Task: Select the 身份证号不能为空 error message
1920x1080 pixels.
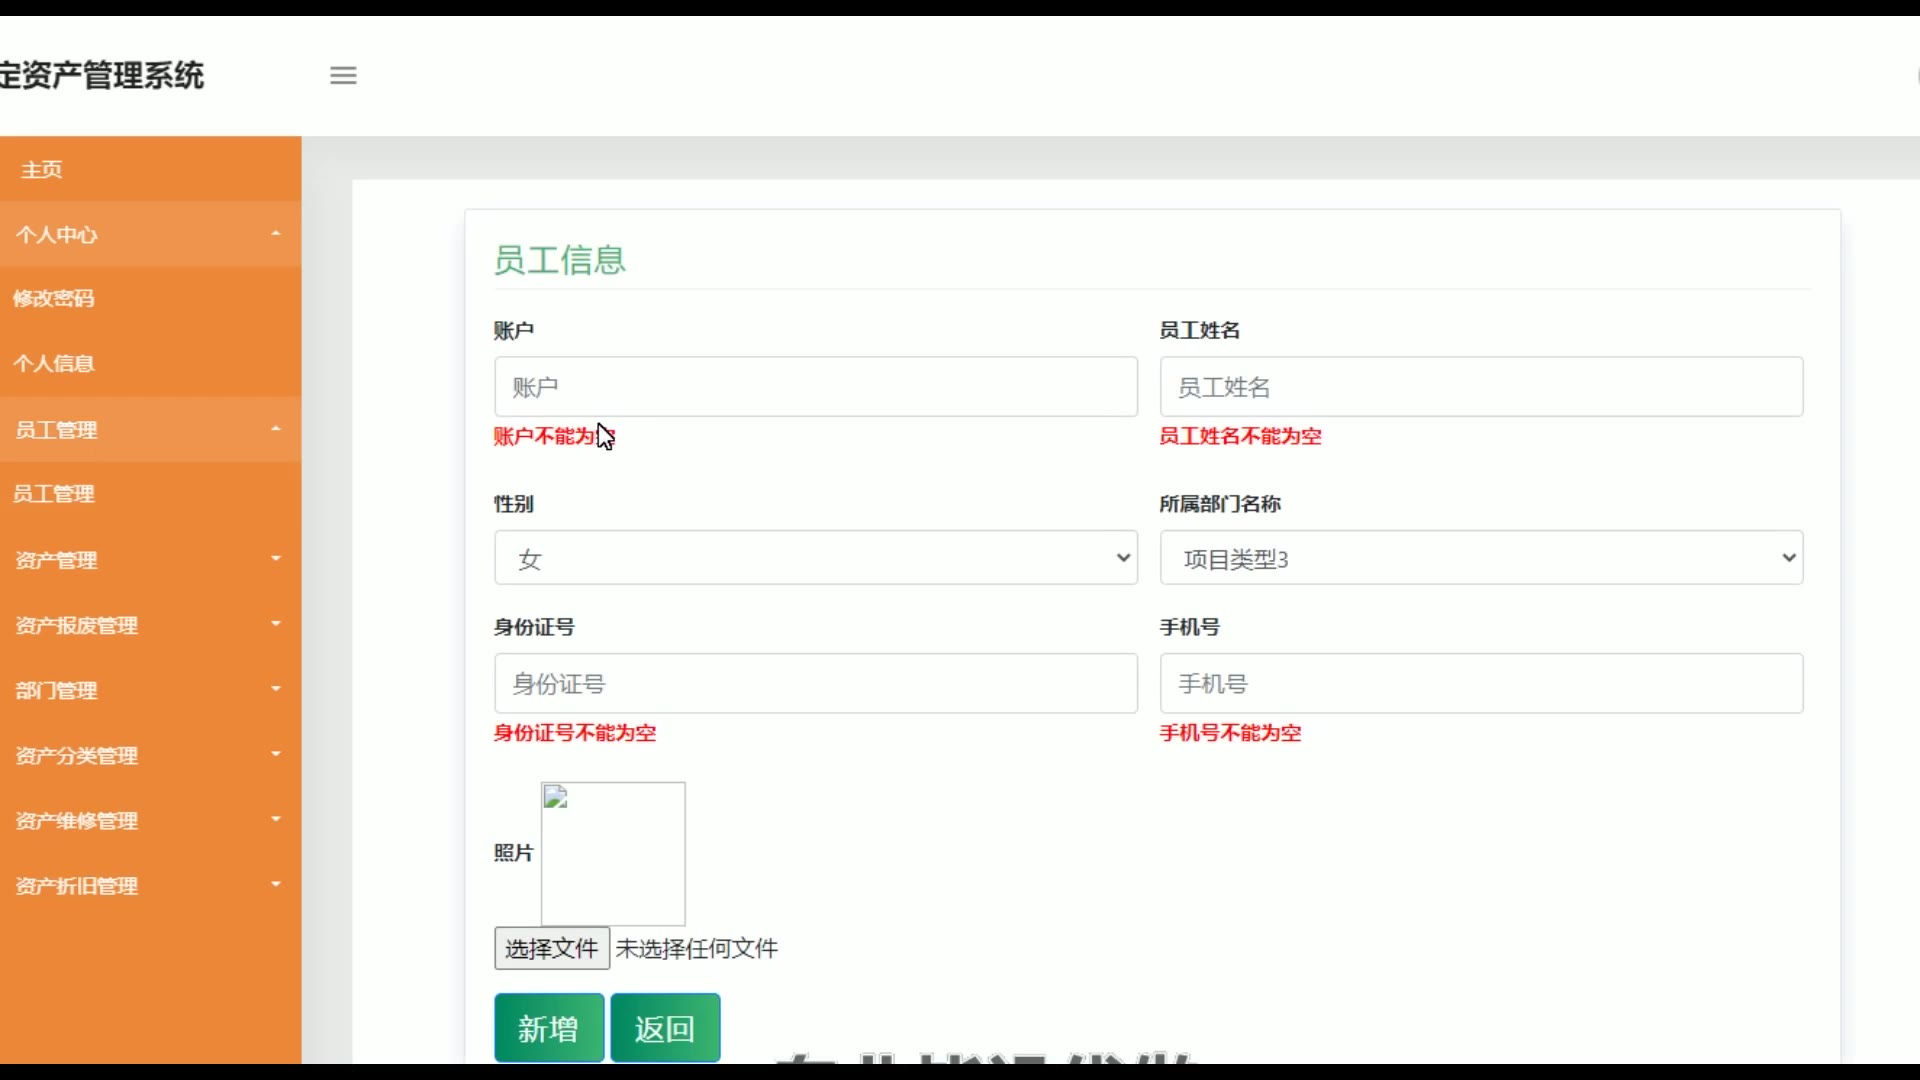Action: pos(575,733)
